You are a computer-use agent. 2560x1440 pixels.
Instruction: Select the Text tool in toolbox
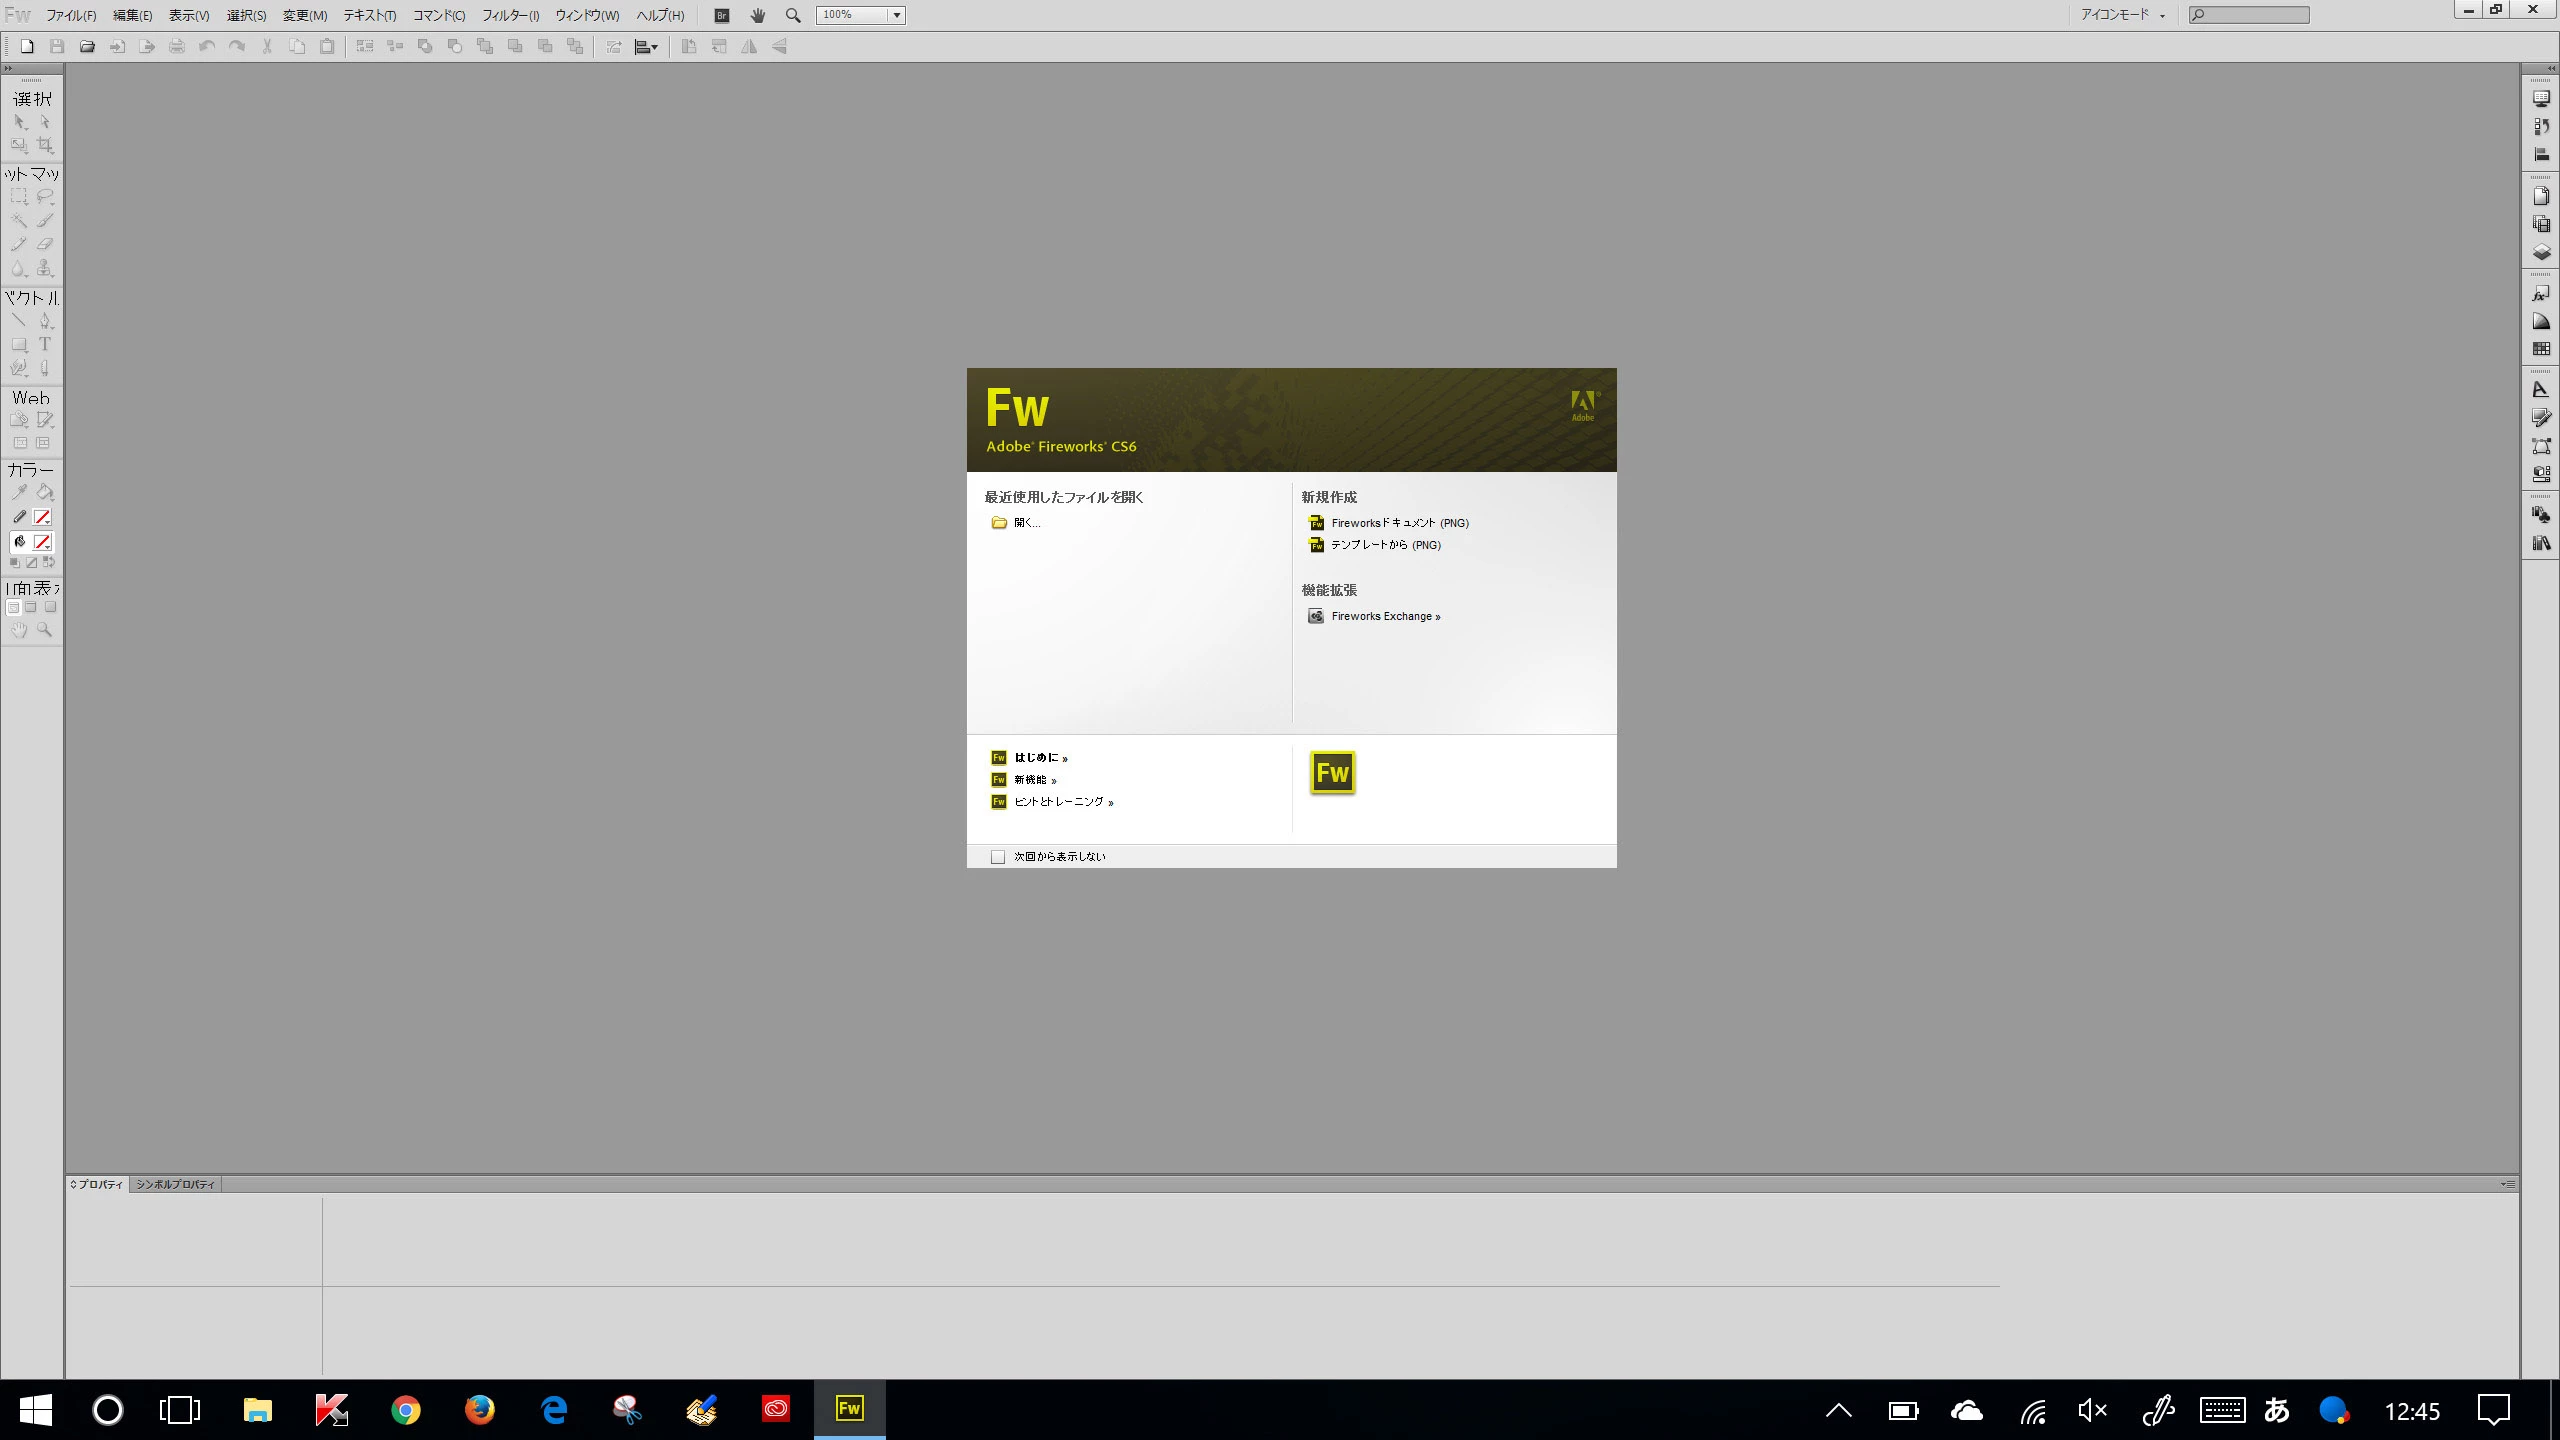[x=45, y=344]
